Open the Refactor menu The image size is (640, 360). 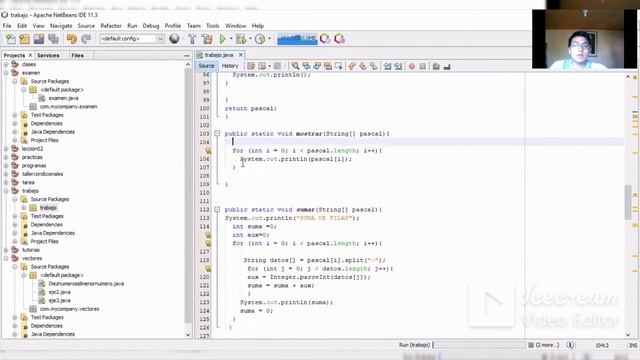click(111, 26)
